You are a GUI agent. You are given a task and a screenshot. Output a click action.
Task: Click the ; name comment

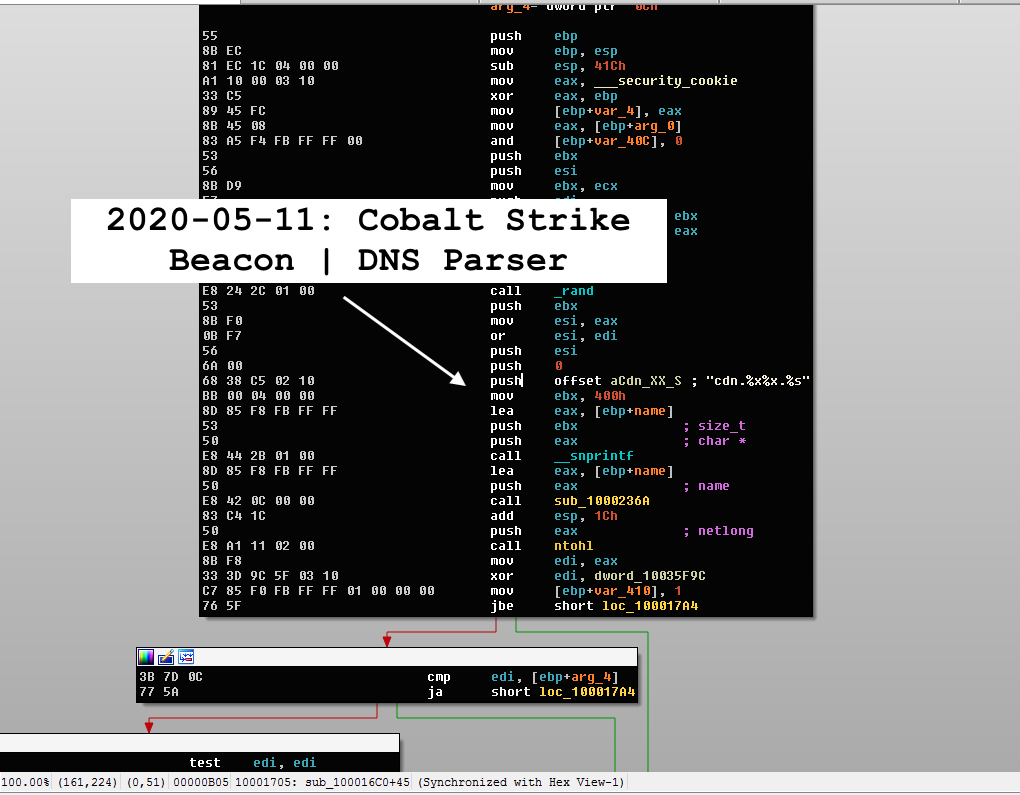click(x=706, y=486)
